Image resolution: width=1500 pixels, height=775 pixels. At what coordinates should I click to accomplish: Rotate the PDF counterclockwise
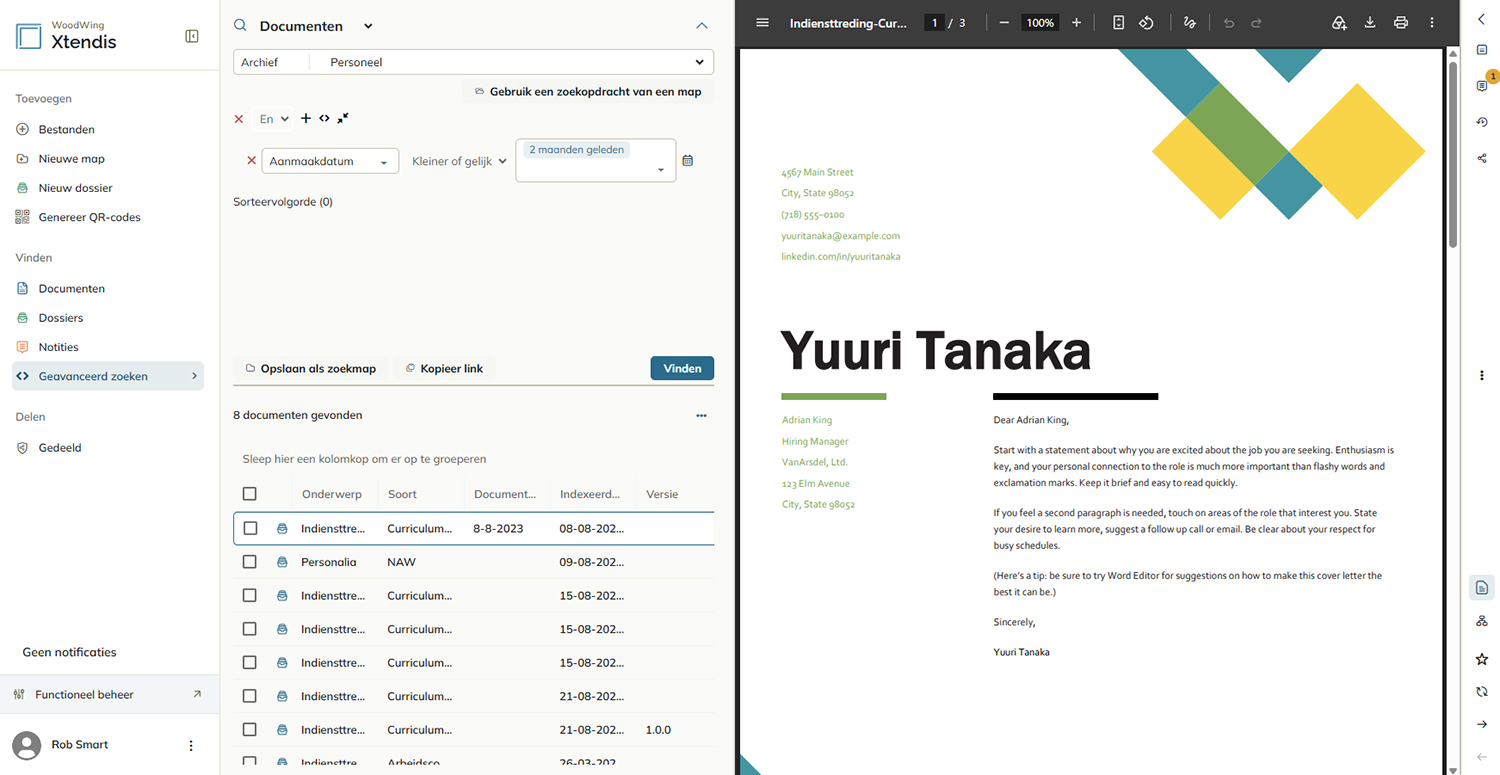pos(1147,22)
